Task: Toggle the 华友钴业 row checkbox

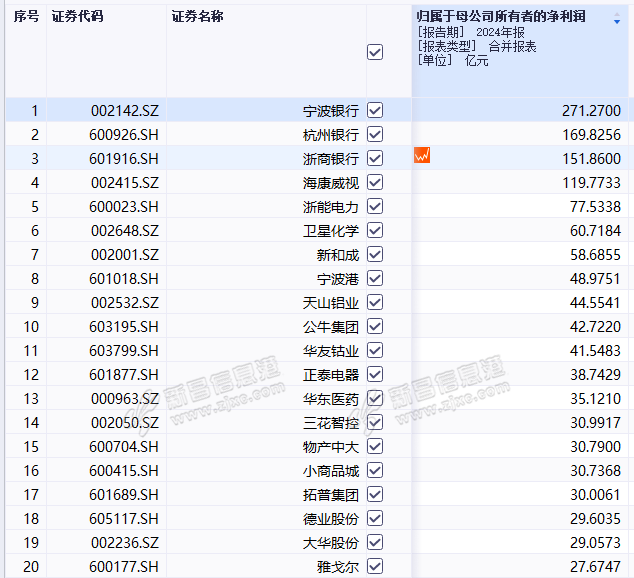Action: pyautogui.click(x=375, y=350)
